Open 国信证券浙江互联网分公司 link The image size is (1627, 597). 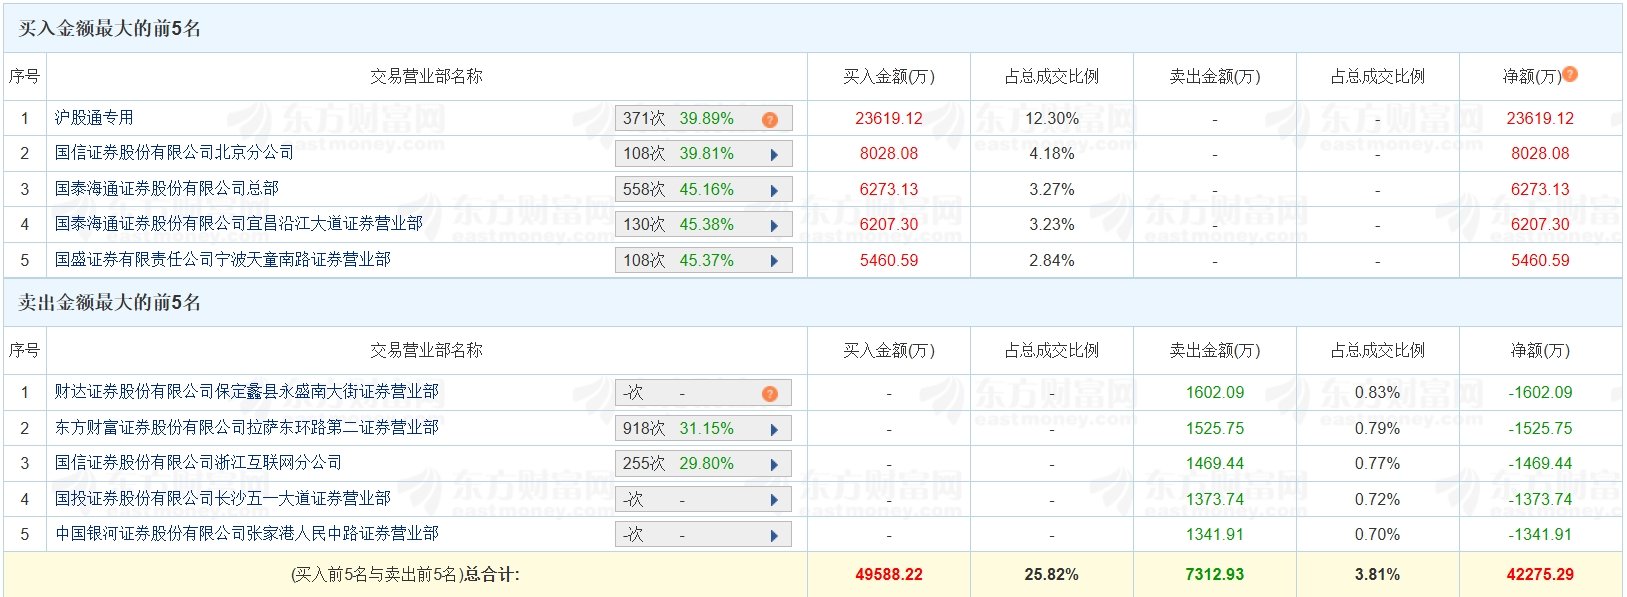click(x=198, y=463)
